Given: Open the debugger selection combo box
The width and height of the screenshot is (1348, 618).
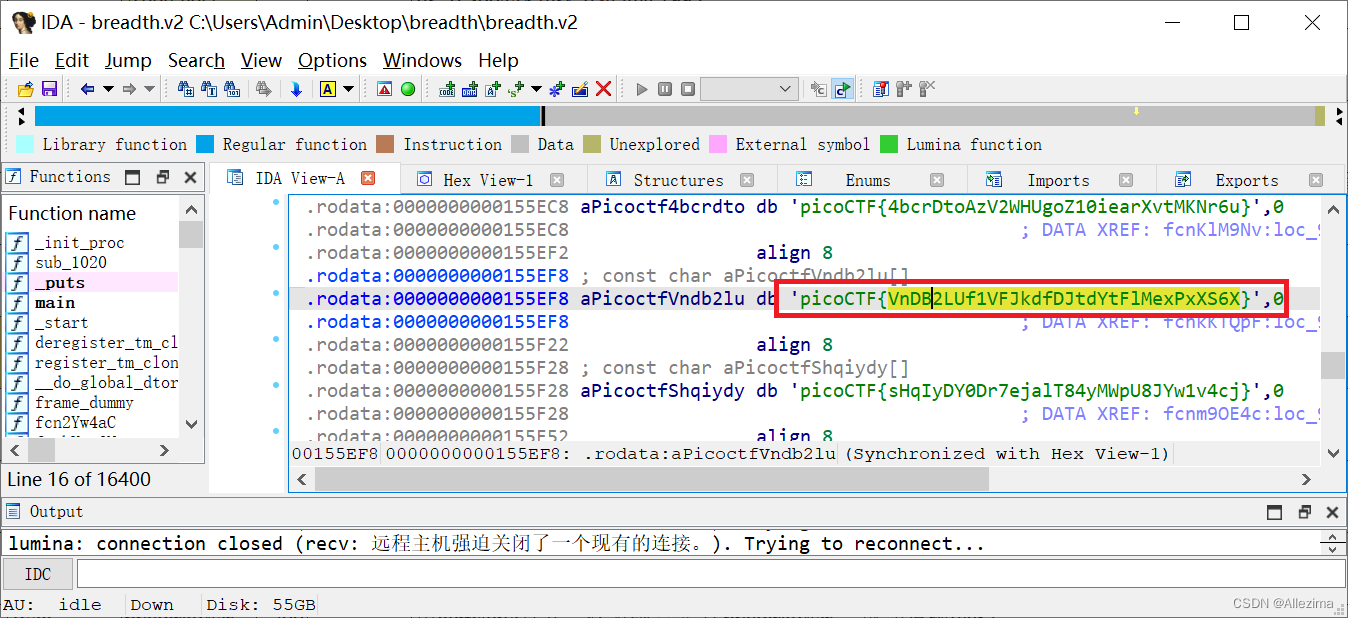Looking at the screenshot, I should 749,89.
